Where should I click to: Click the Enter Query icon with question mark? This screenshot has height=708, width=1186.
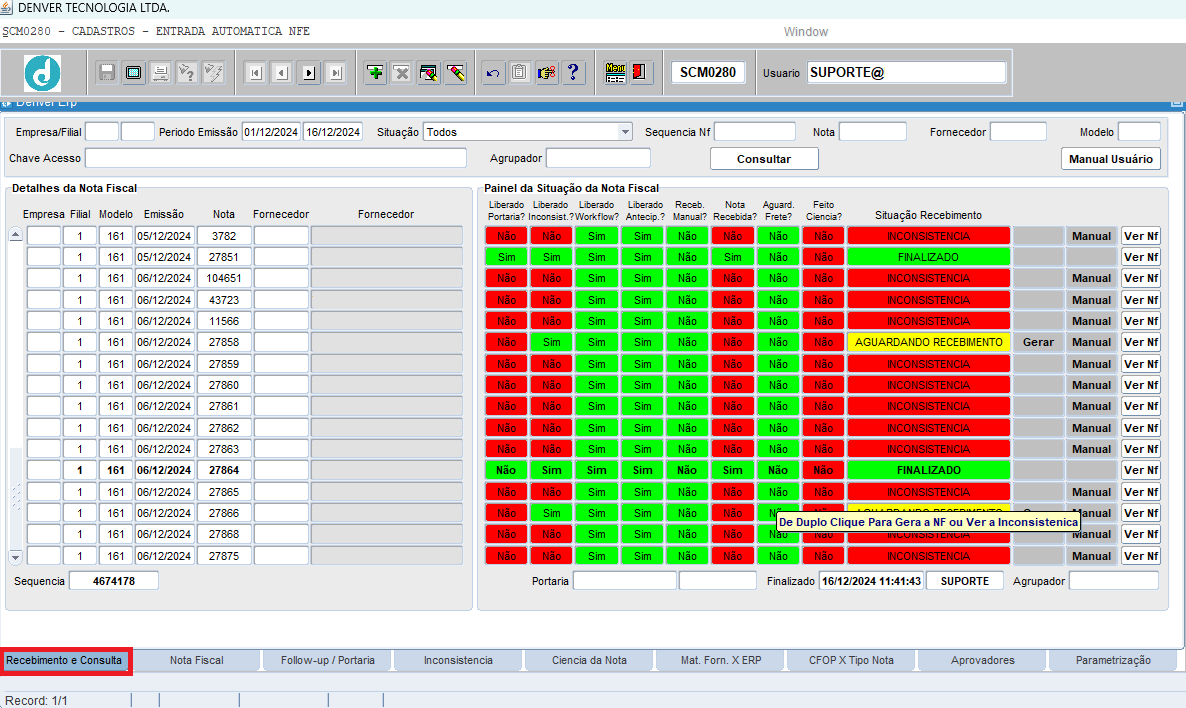187,73
